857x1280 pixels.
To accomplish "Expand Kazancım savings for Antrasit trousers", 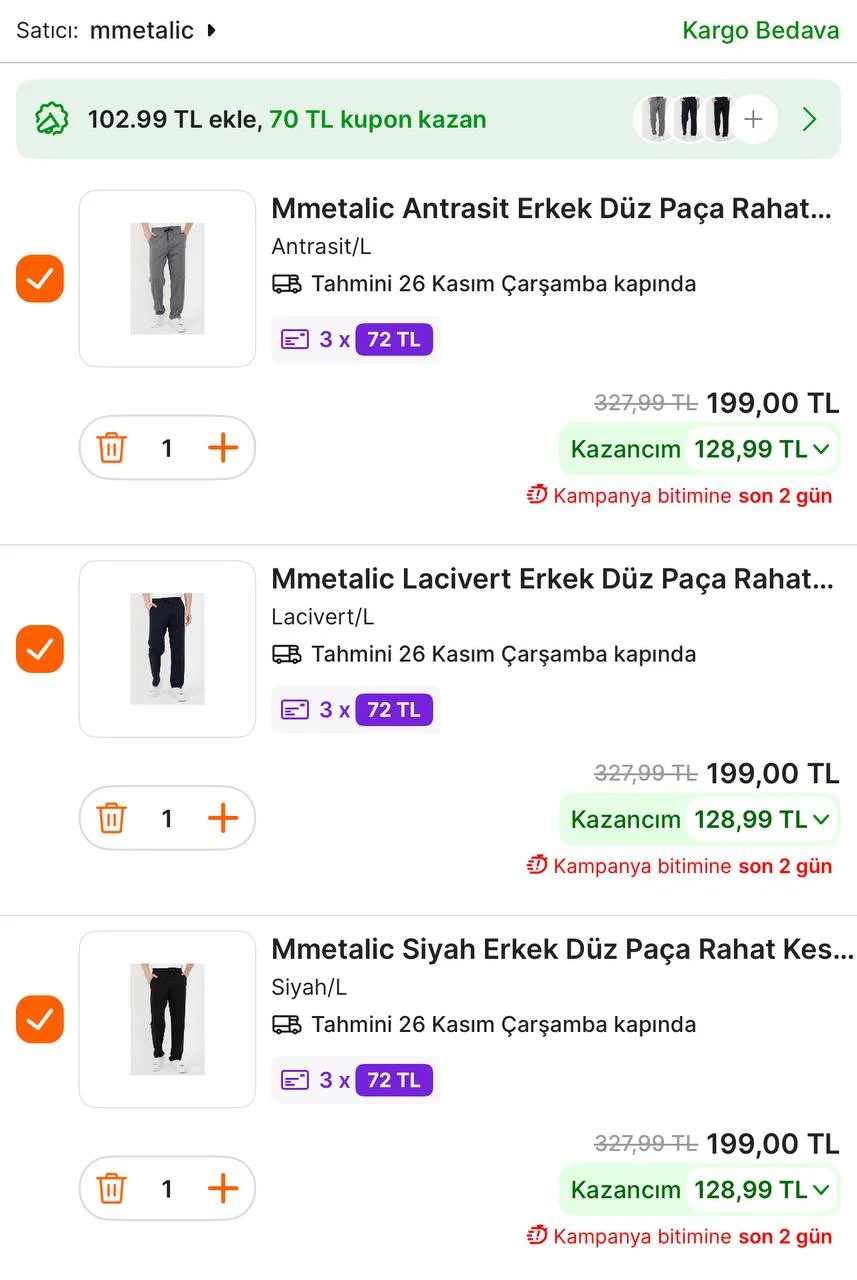I will 820,449.
